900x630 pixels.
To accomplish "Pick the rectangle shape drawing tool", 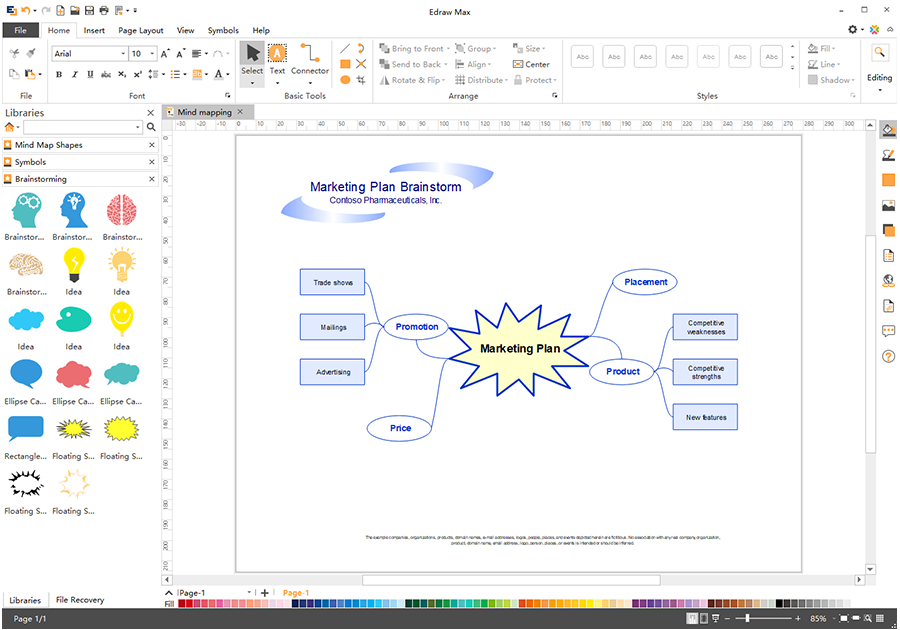I will coord(345,64).
